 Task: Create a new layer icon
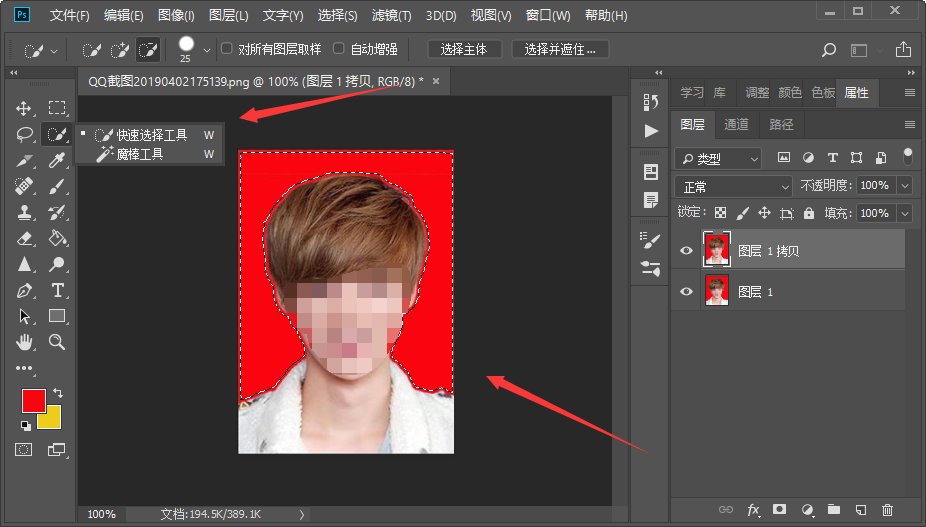[860, 510]
